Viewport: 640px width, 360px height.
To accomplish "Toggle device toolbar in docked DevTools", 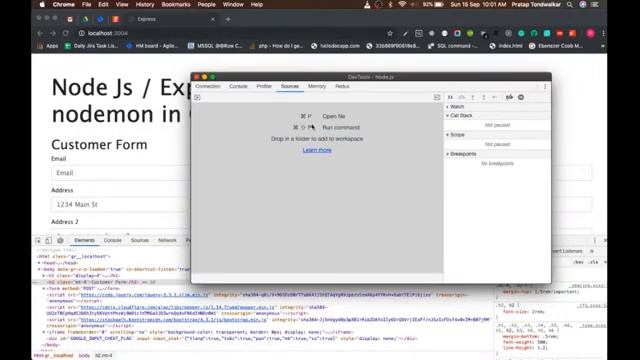I will [49, 241].
